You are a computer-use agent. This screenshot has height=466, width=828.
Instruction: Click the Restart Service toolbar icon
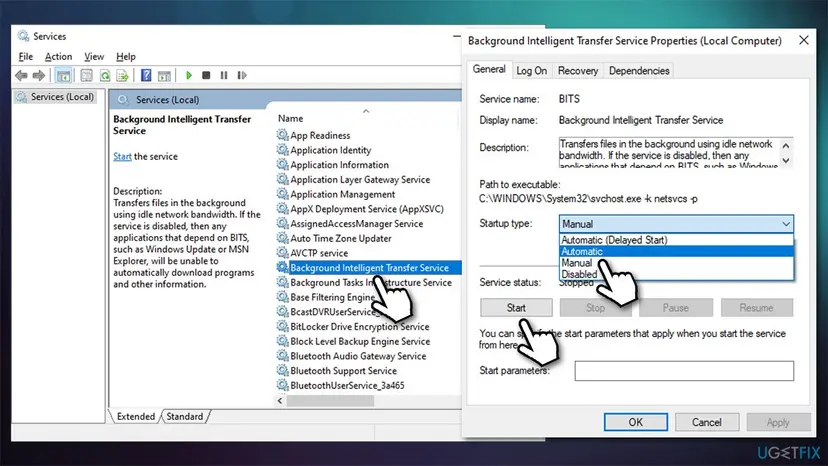click(x=242, y=76)
